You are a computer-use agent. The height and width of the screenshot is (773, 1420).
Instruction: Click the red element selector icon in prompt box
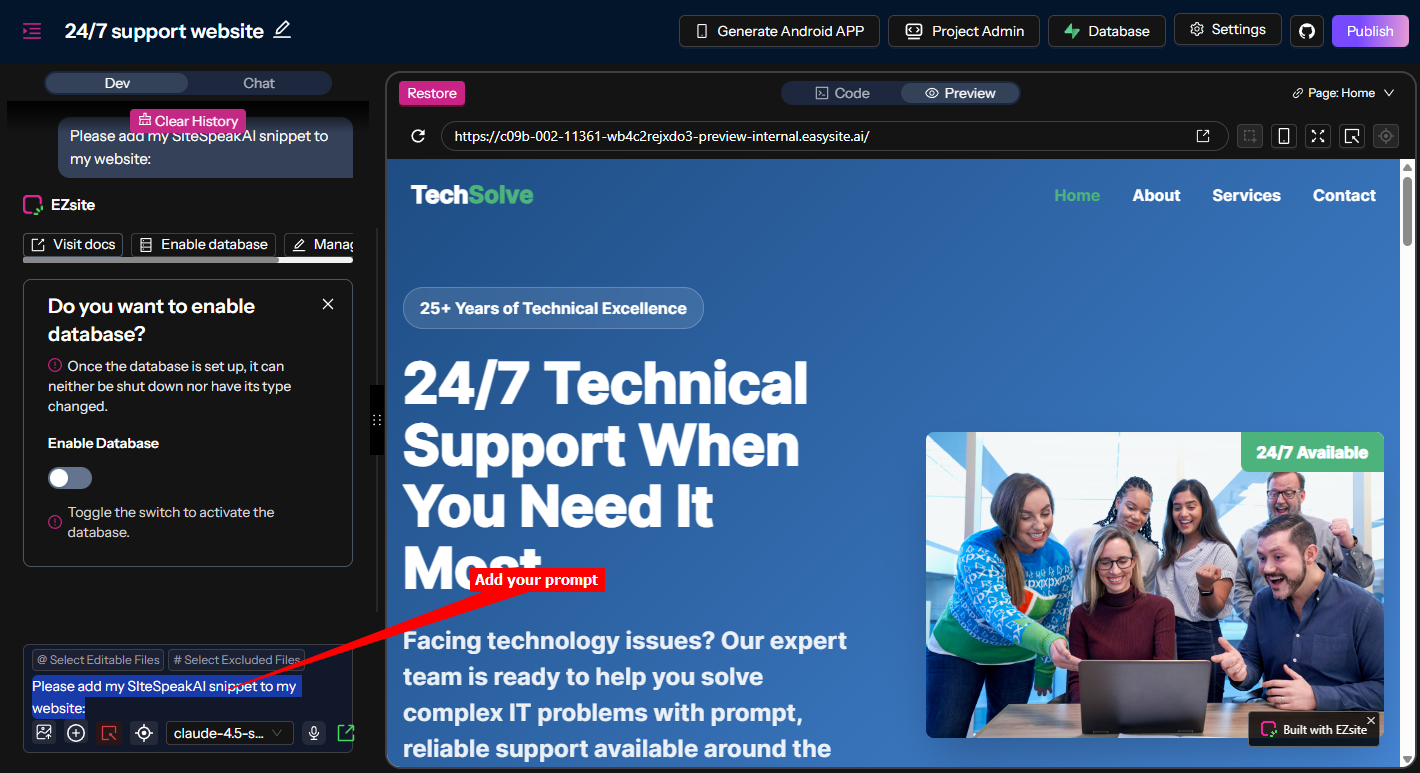pos(110,733)
